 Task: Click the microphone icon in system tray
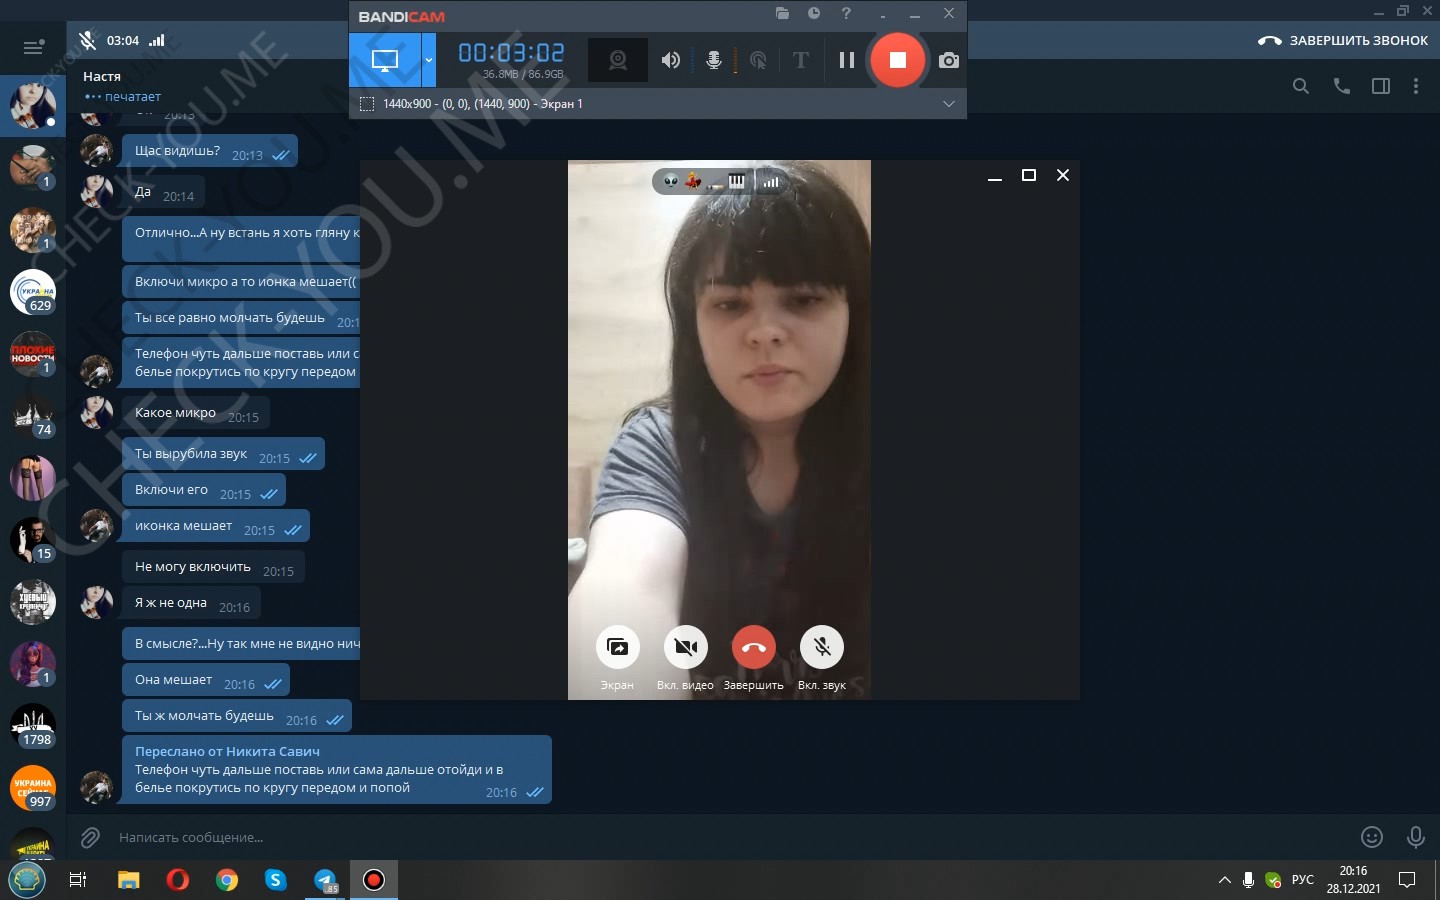tap(1248, 880)
